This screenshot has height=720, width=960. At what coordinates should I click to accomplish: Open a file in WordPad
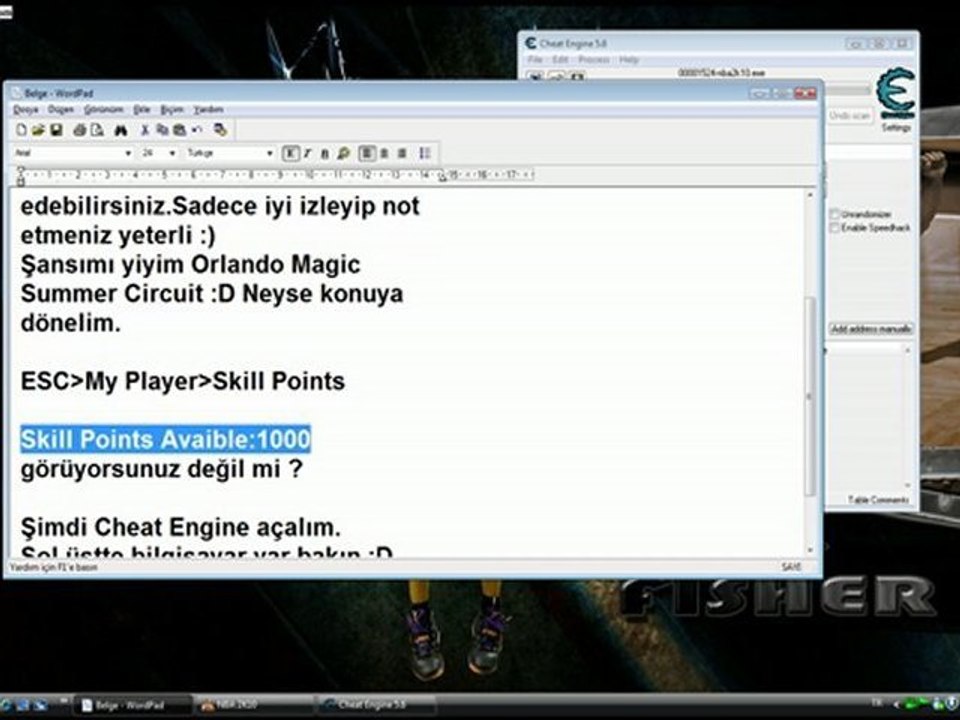[39, 130]
